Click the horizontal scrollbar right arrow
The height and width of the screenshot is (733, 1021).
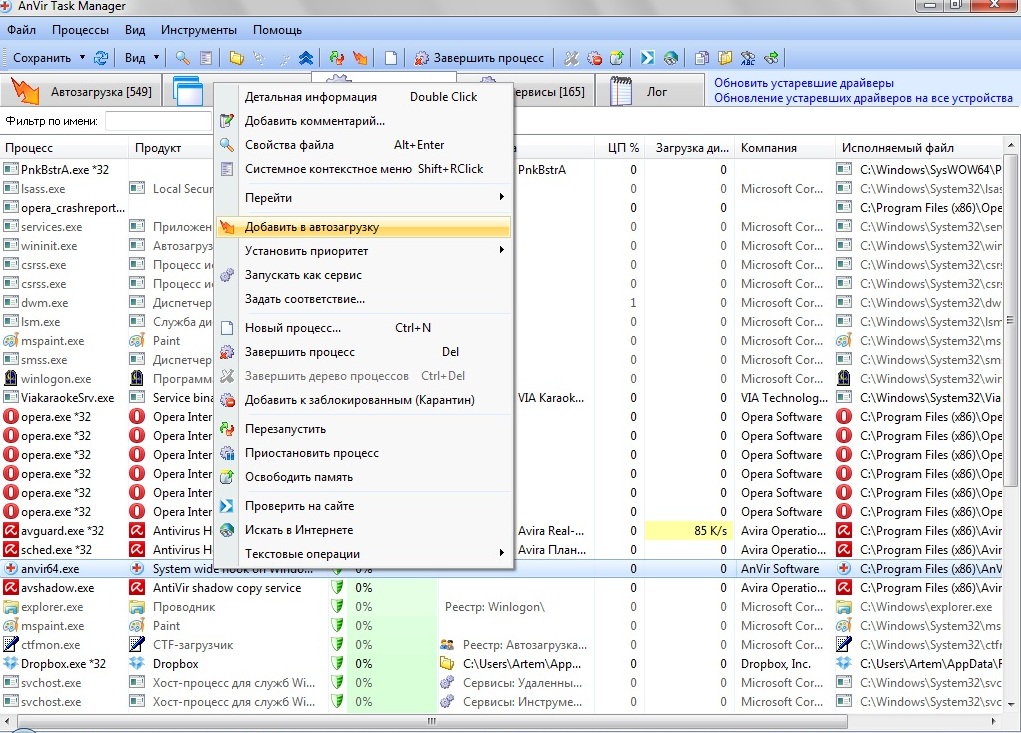[x=994, y=721]
